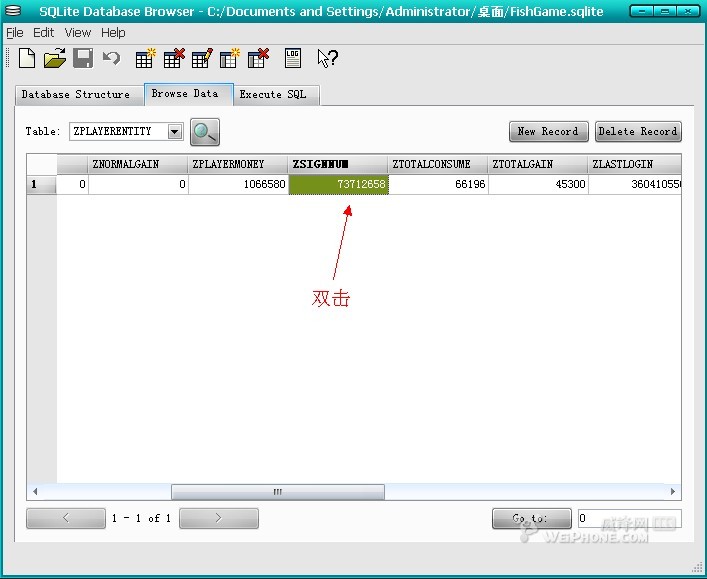Screen dimensions: 707x579
Task: Open the View menu
Action: [x=78, y=32]
